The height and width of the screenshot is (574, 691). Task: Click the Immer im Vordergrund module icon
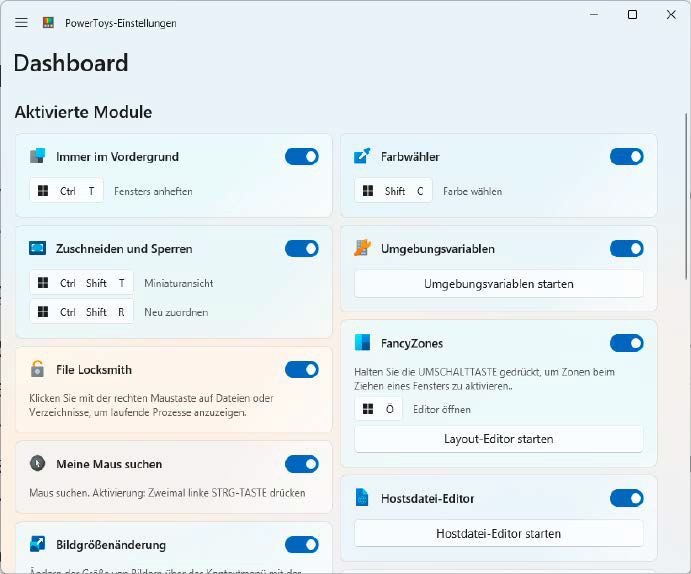pos(37,156)
